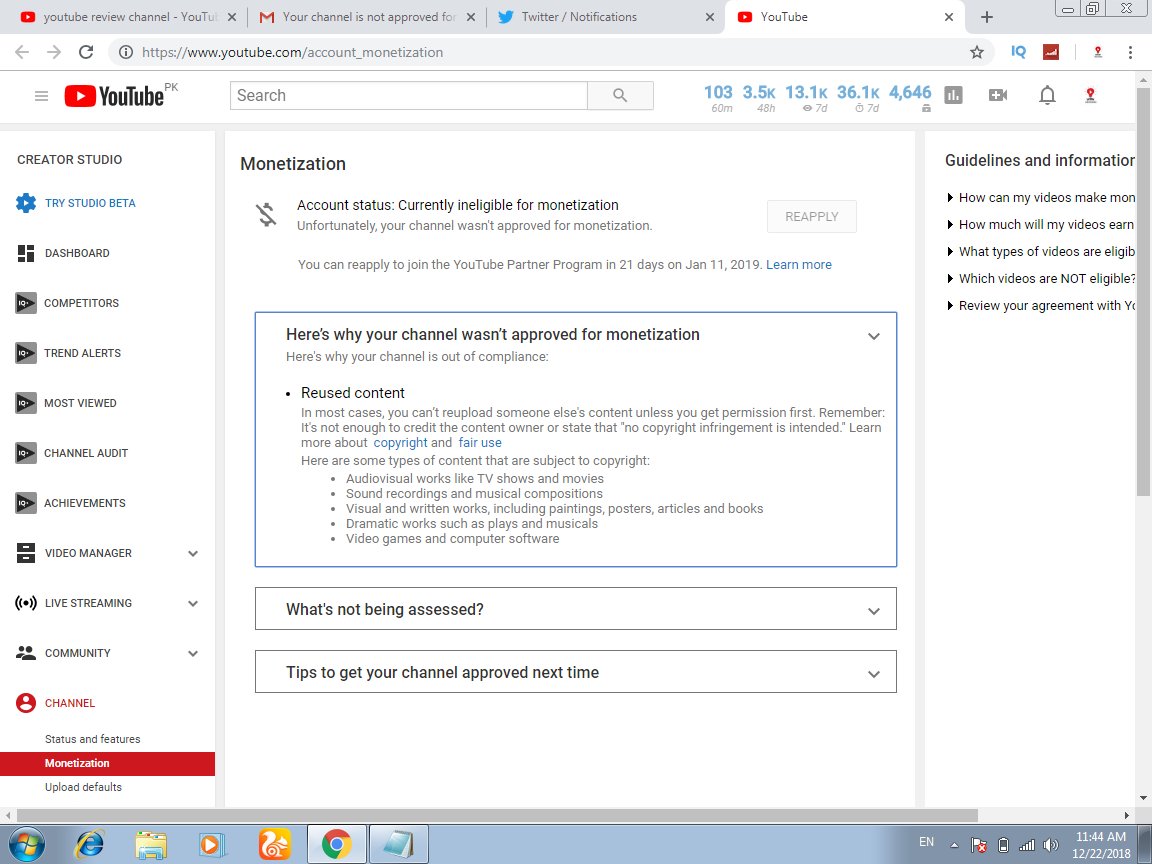
Task: Expand the Live Streaming section
Action: coord(192,603)
